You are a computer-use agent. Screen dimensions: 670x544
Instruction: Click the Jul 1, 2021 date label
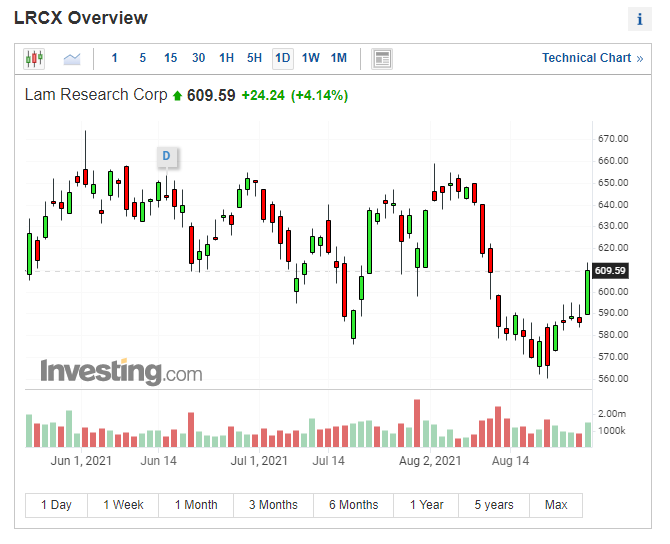point(259,461)
